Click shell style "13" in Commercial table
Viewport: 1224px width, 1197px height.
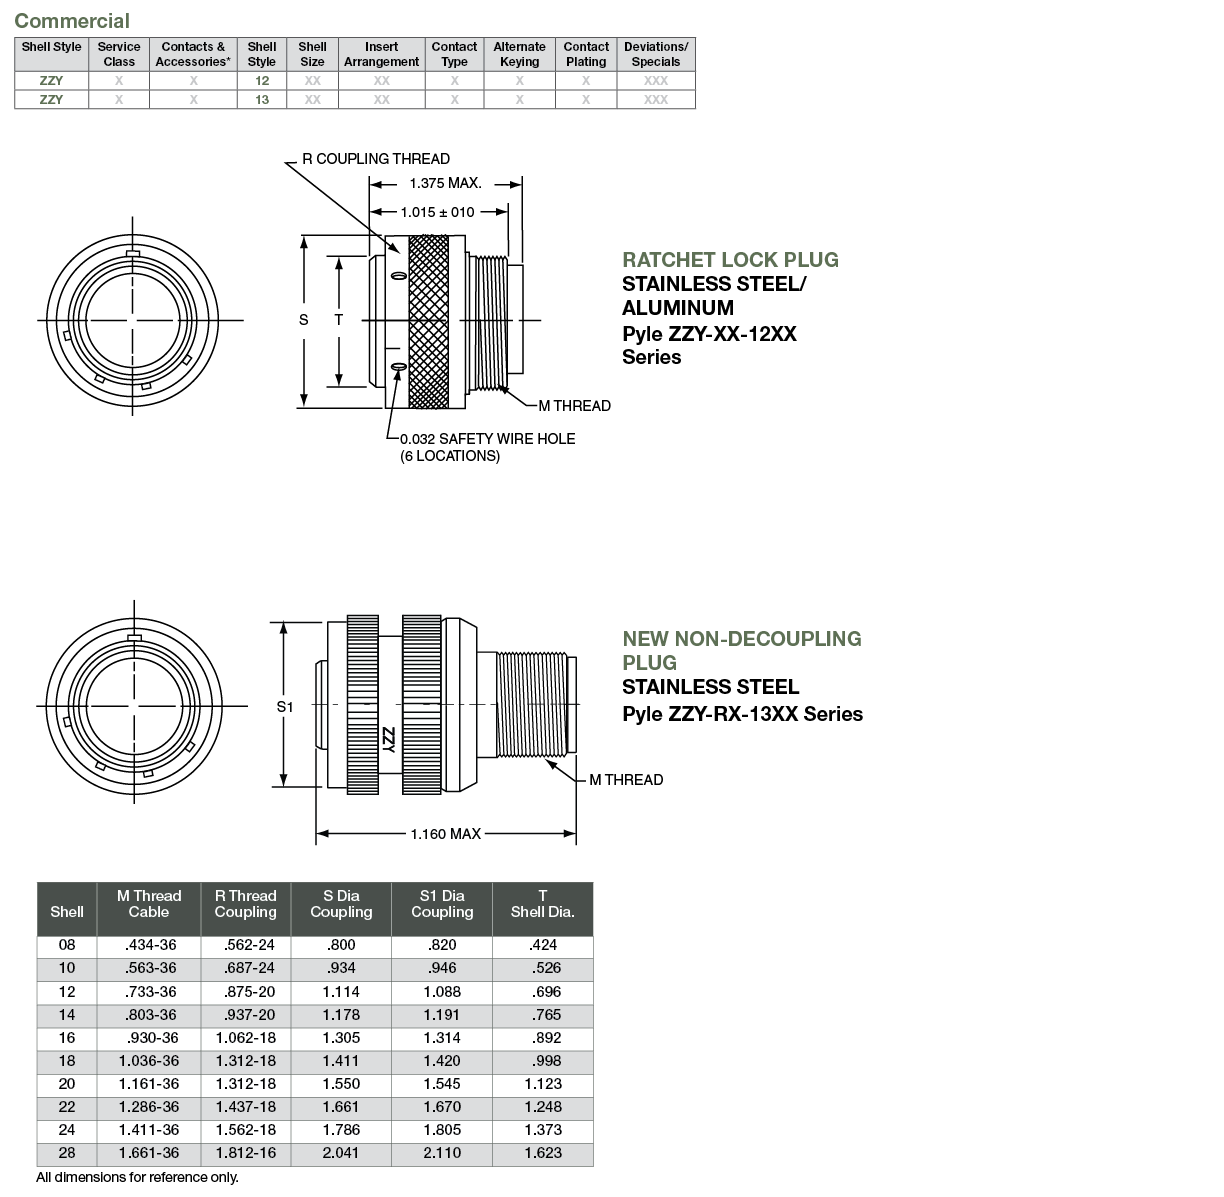tap(262, 99)
